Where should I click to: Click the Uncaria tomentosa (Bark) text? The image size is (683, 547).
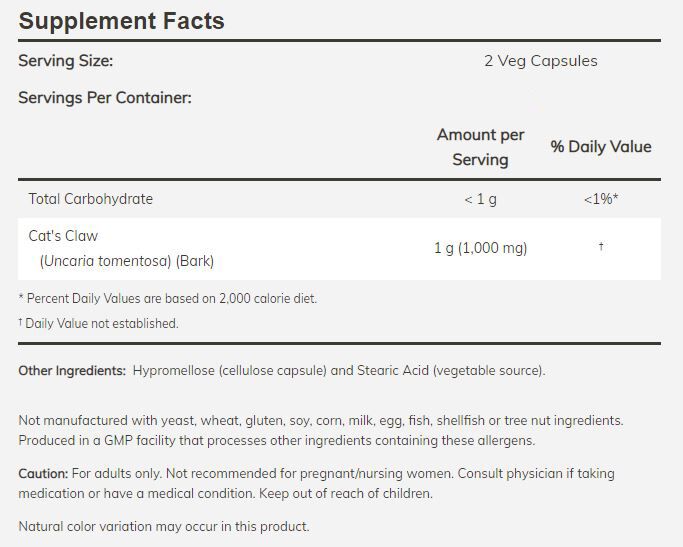point(127,261)
